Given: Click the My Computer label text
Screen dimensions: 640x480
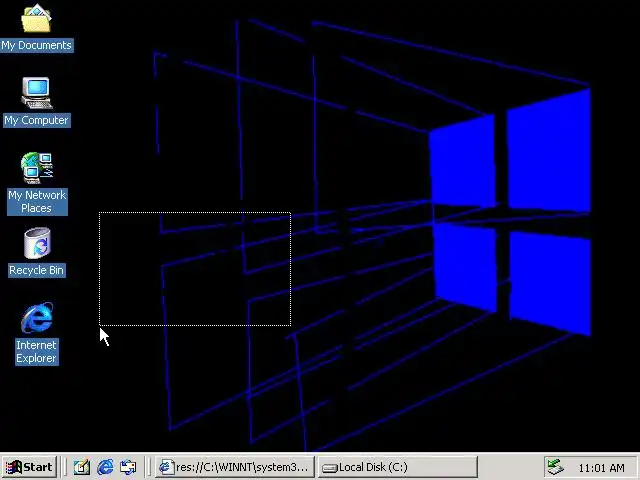Looking at the screenshot, I should (x=36, y=120).
